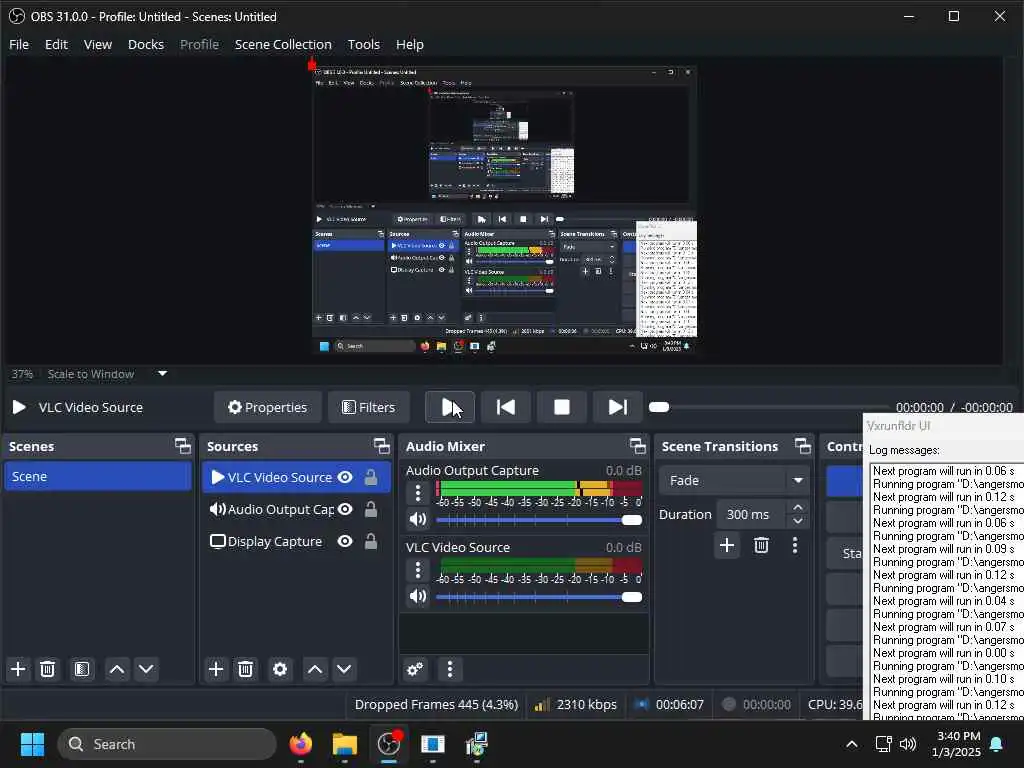Open the Tools menu

(363, 44)
